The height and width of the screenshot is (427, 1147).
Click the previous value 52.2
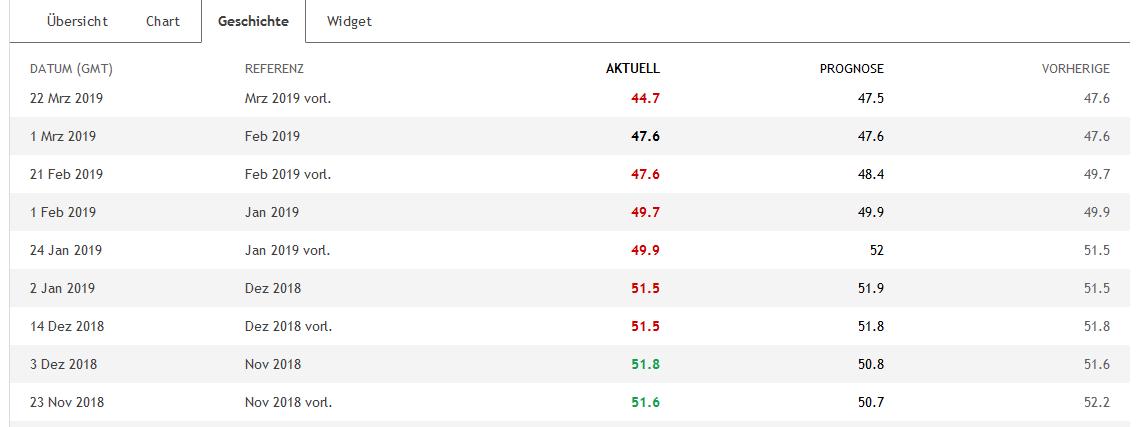point(1096,402)
